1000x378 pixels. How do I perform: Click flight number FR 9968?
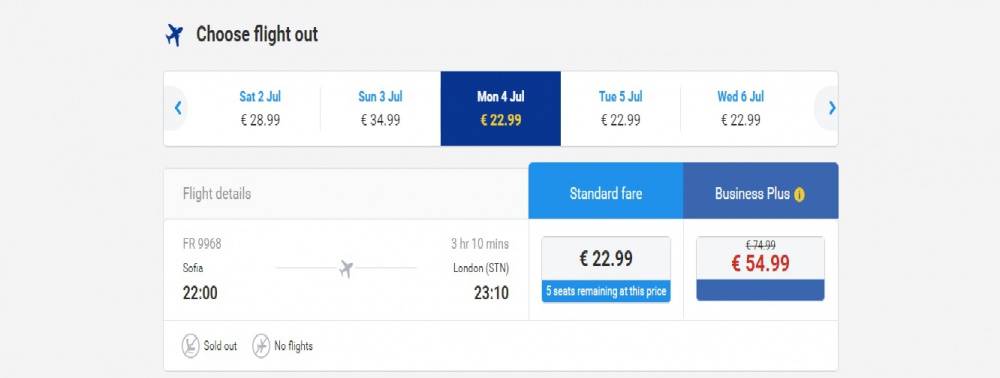click(202, 244)
